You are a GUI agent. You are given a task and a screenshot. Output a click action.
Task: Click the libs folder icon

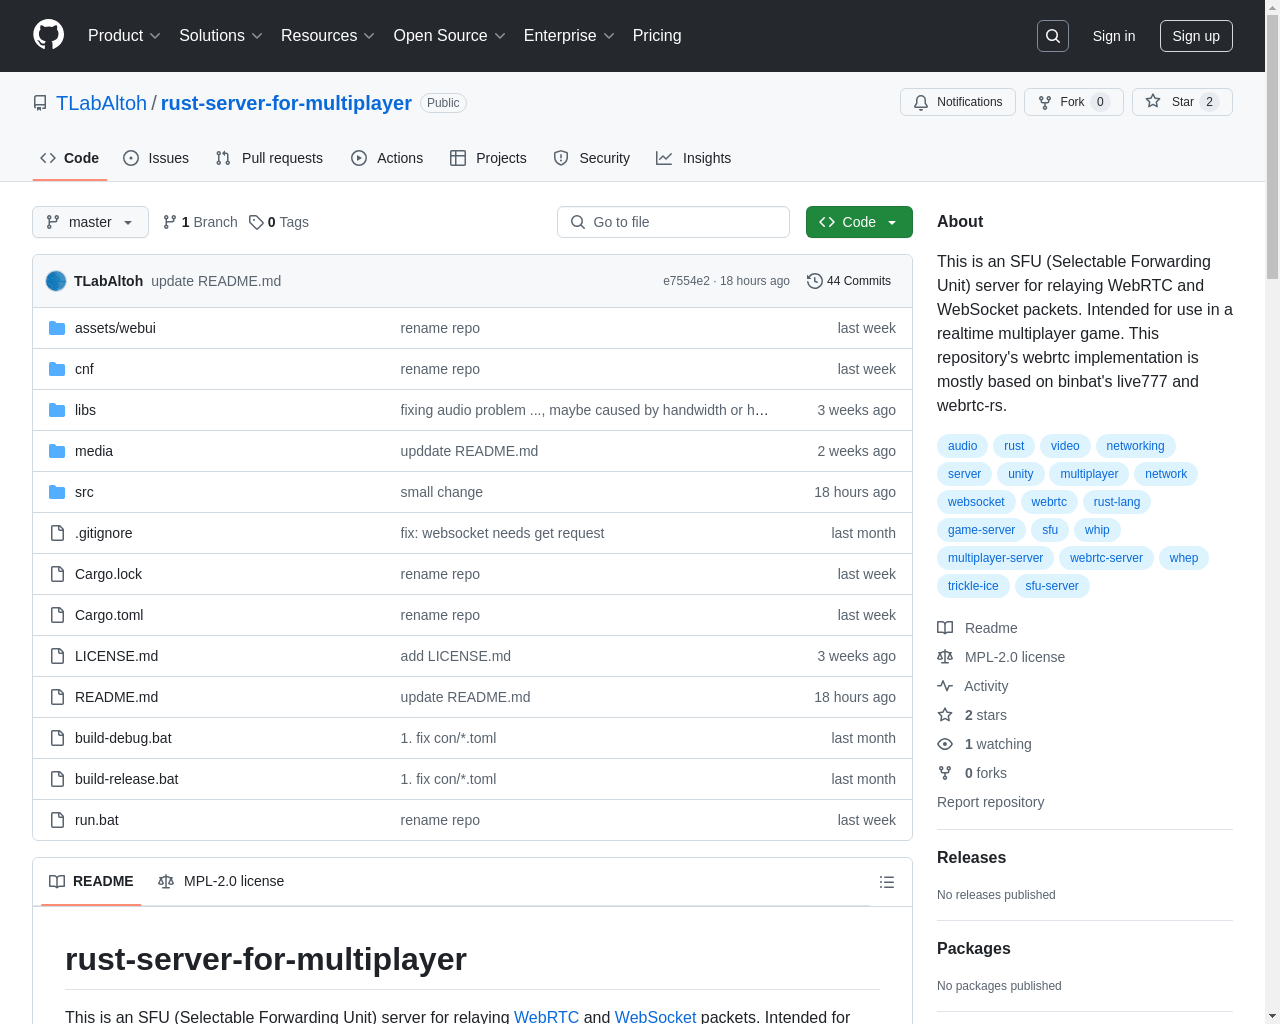click(x=57, y=410)
